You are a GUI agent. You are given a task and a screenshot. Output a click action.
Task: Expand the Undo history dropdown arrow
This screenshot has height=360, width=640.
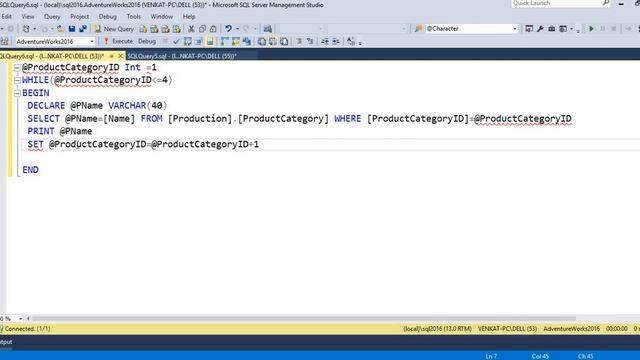pyautogui.click(x=237, y=29)
